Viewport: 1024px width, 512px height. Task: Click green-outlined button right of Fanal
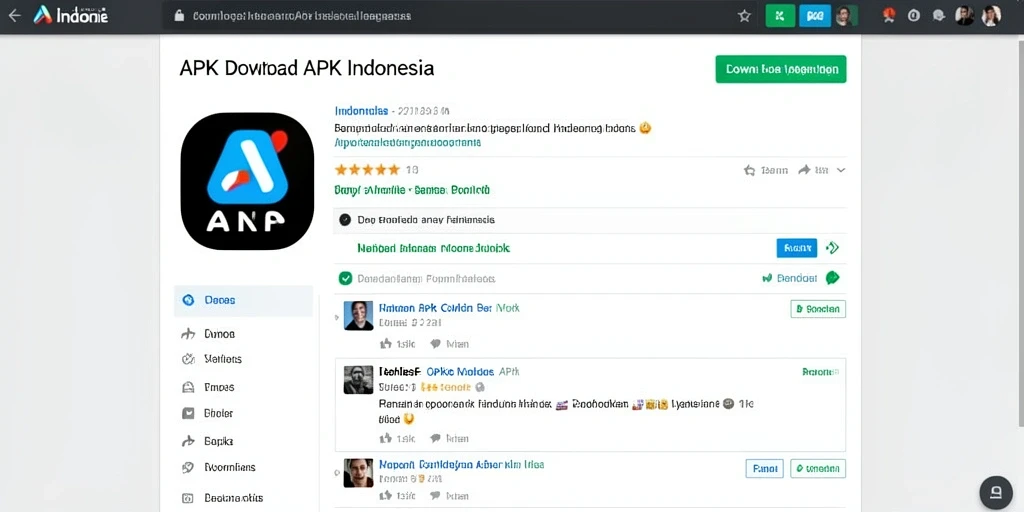[818, 468]
